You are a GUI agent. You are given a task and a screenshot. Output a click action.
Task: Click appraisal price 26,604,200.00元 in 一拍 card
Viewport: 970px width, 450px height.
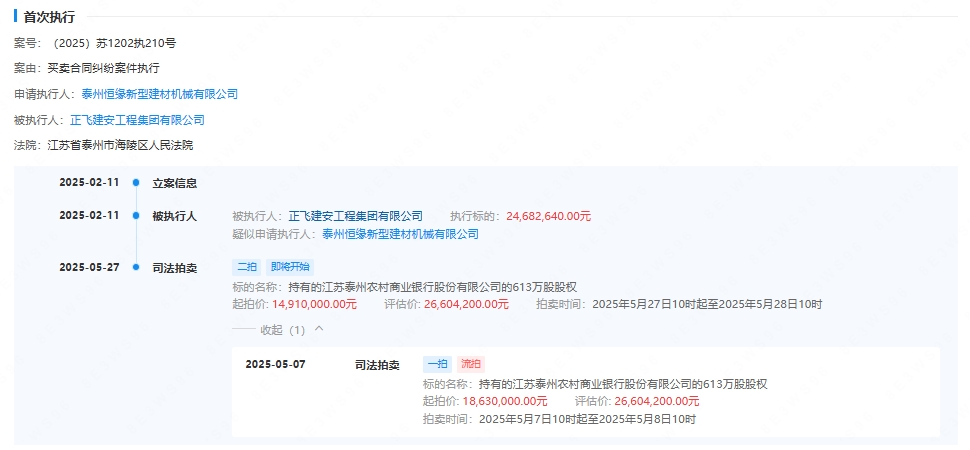tap(657, 401)
